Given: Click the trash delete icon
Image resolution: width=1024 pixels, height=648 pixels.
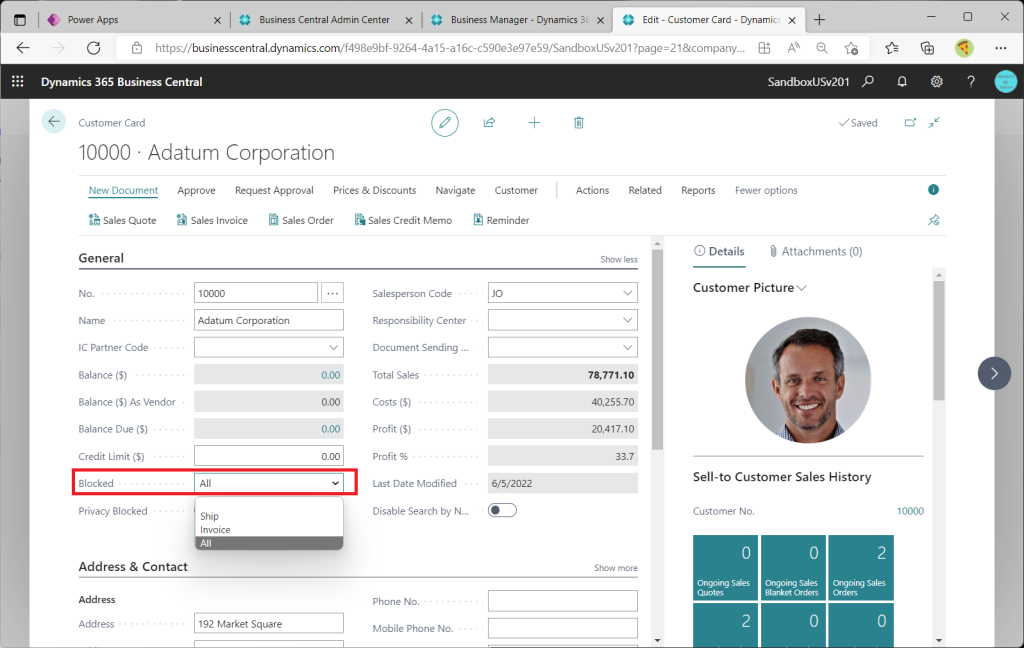Looking at the screenshot, I should point(579,123).
